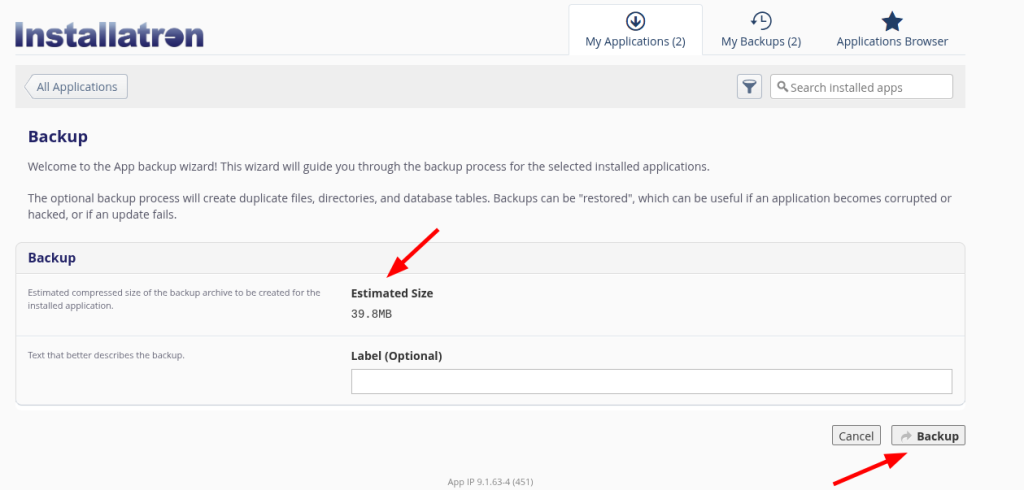Select the 39.8MB estimated size value
The width and height of the screenshot is (1024, 490).
click(372, 314)
